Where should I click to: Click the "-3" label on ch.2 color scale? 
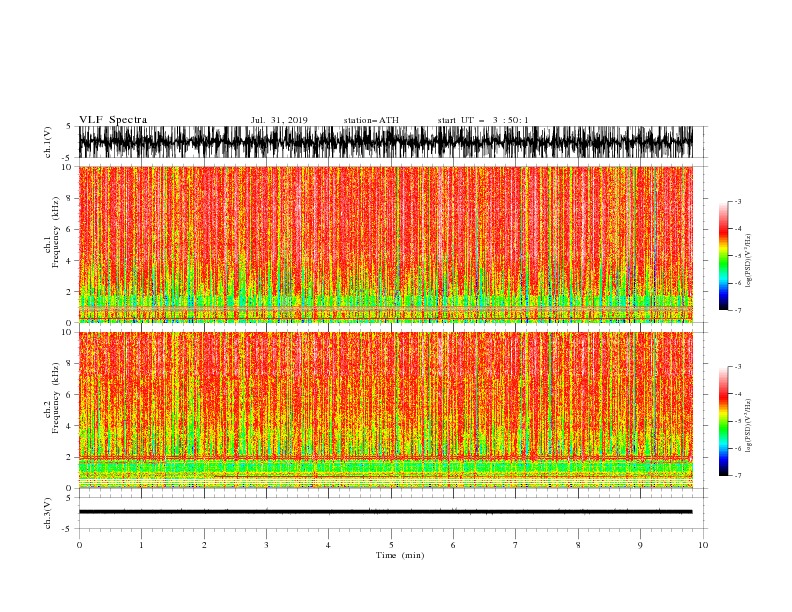click(x=737, y=367)
